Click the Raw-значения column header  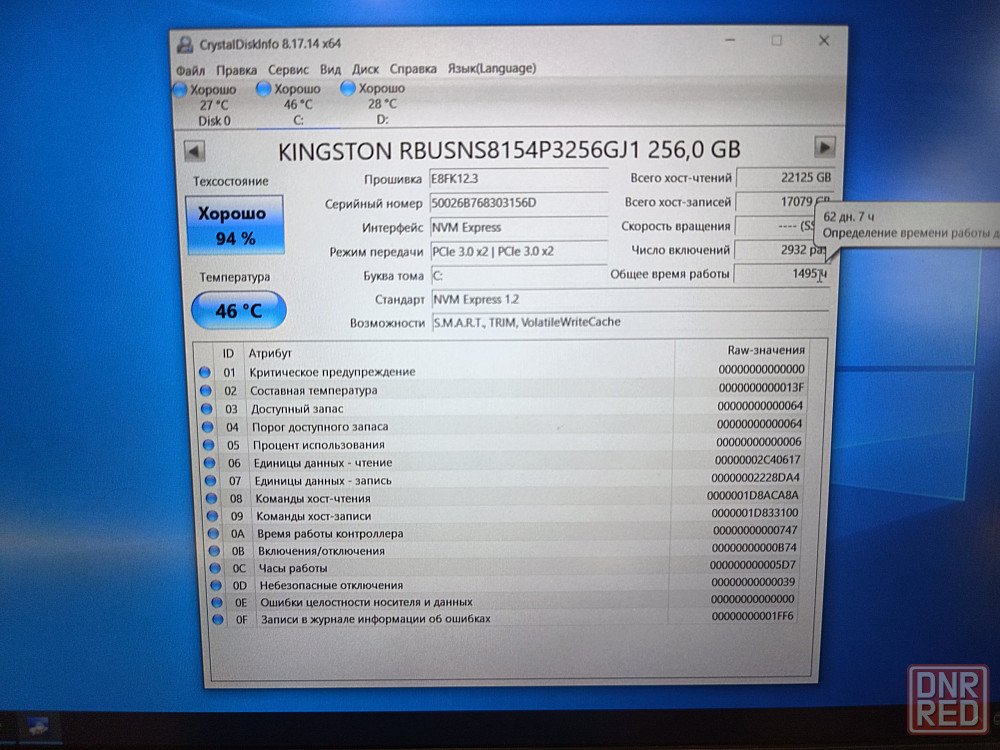tap(765, 350)
